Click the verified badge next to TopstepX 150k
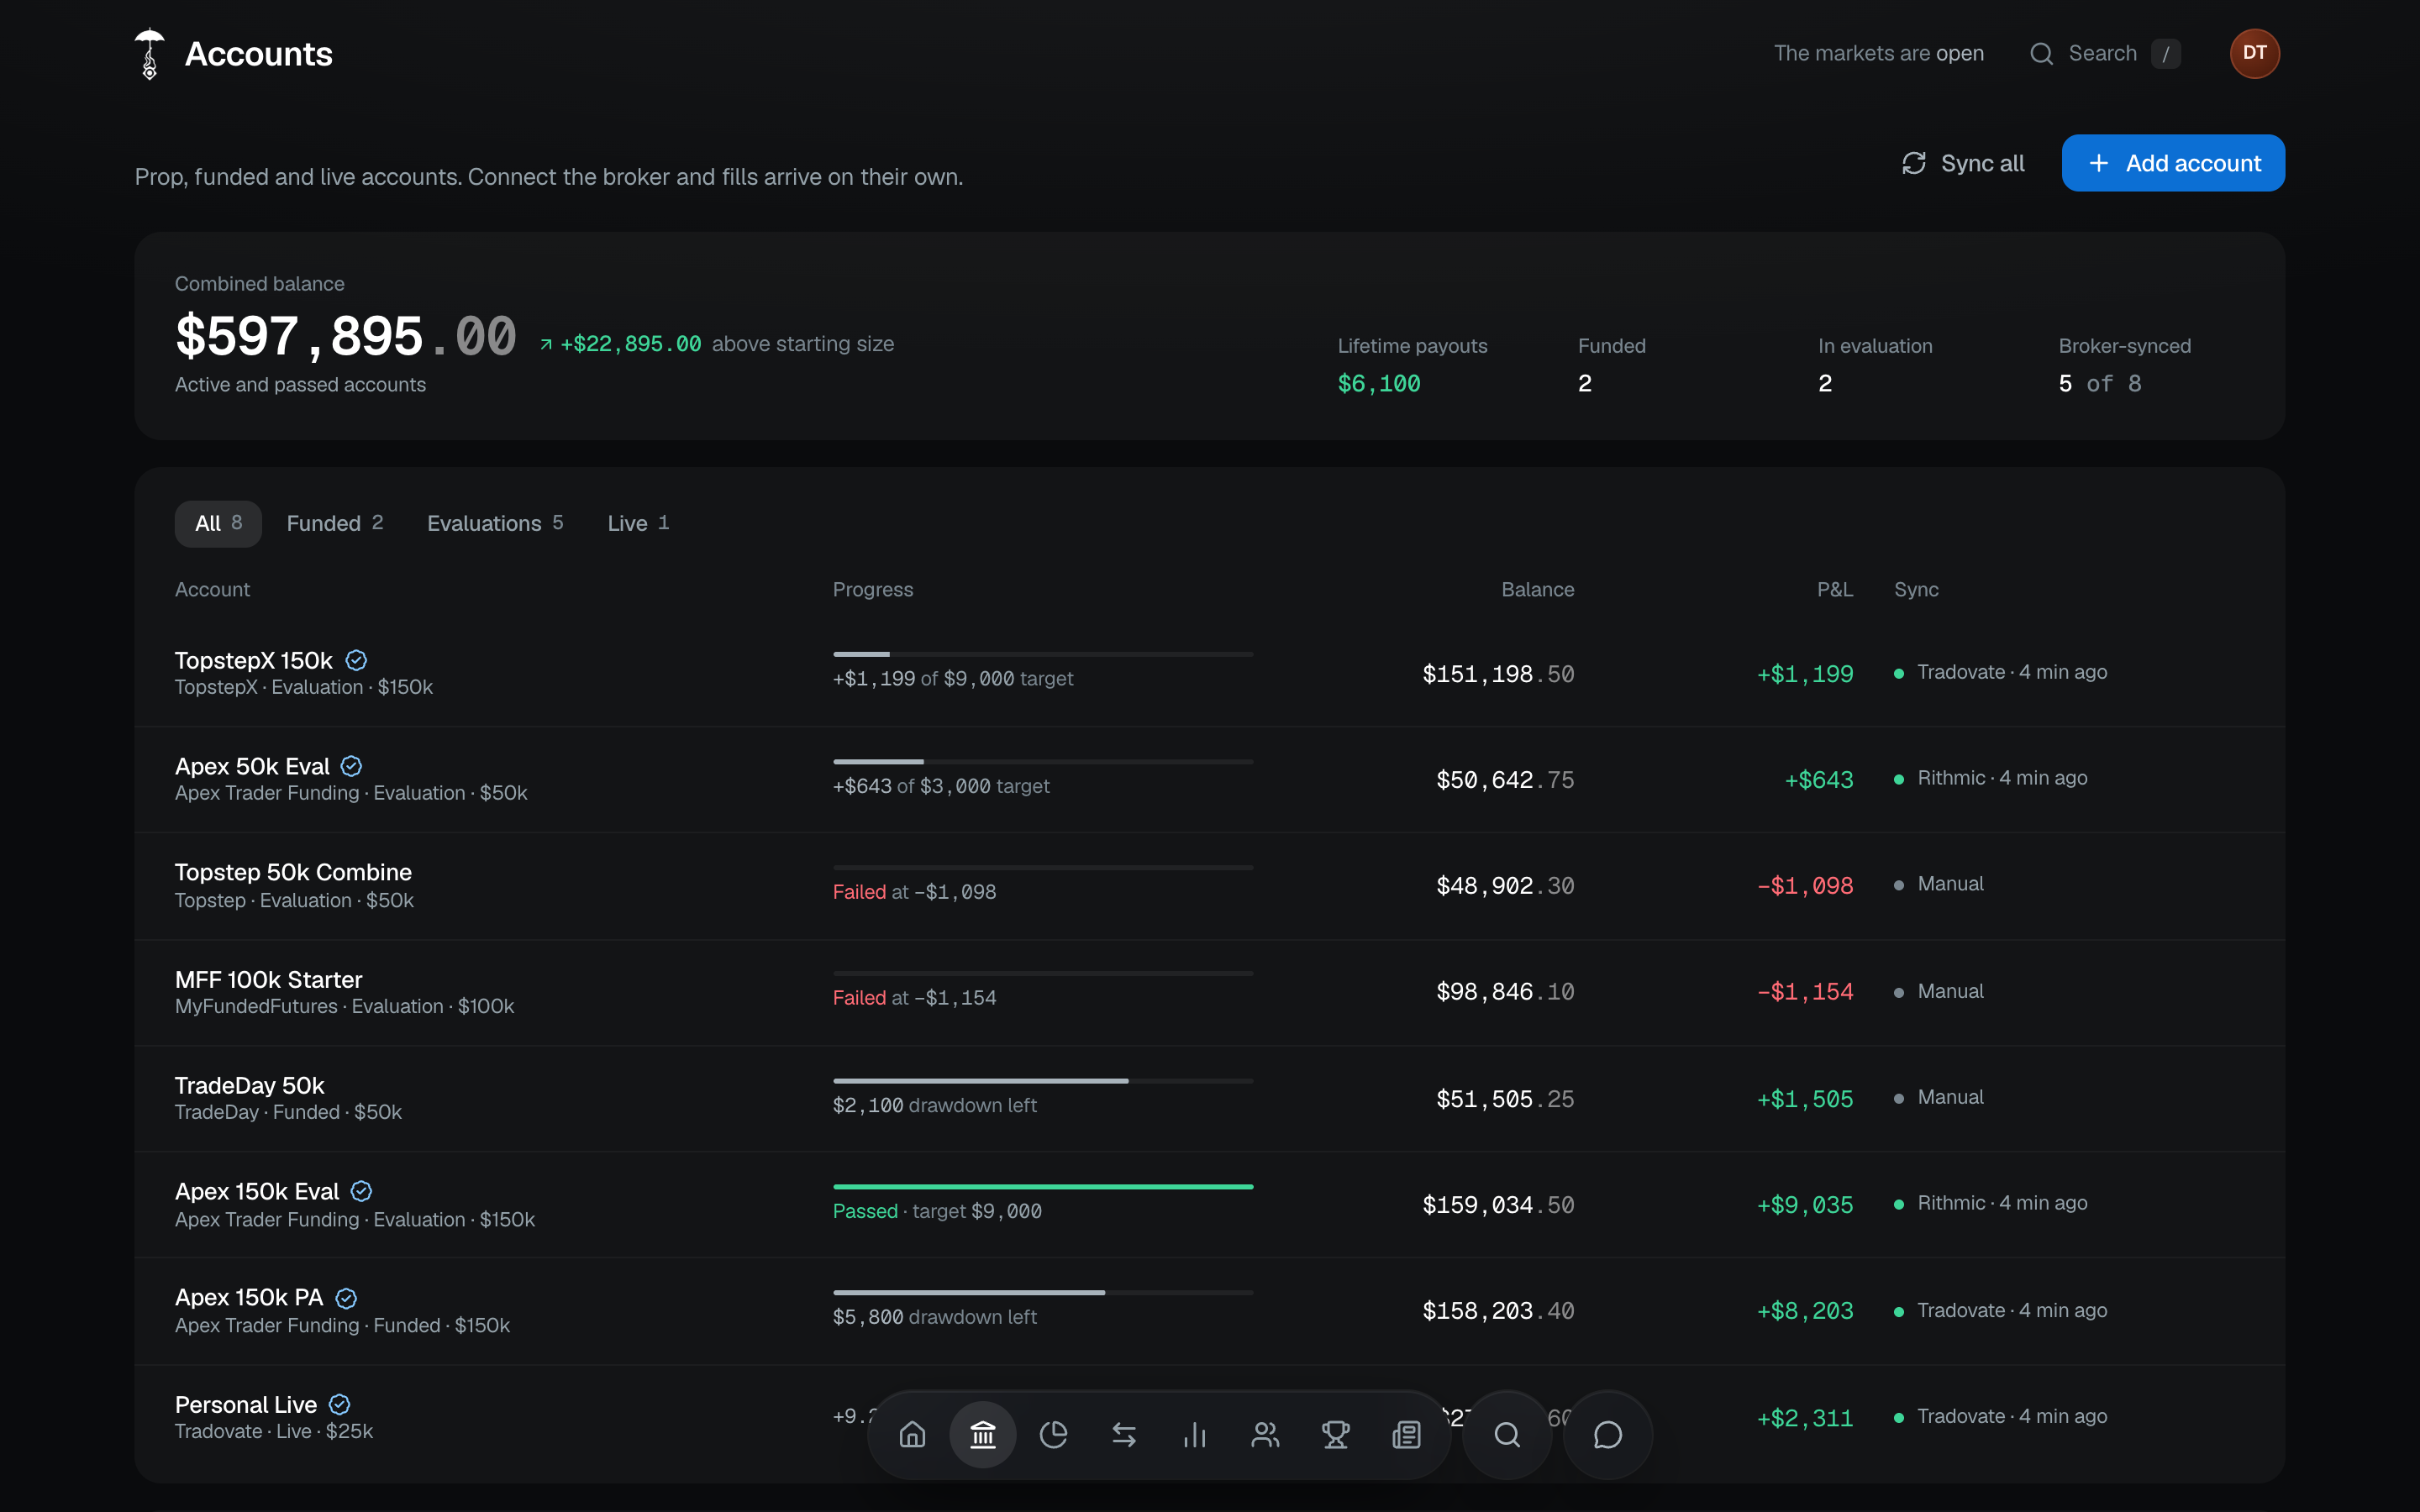This screenshot has width=2420, height=1512. click(x=356, y=660)
